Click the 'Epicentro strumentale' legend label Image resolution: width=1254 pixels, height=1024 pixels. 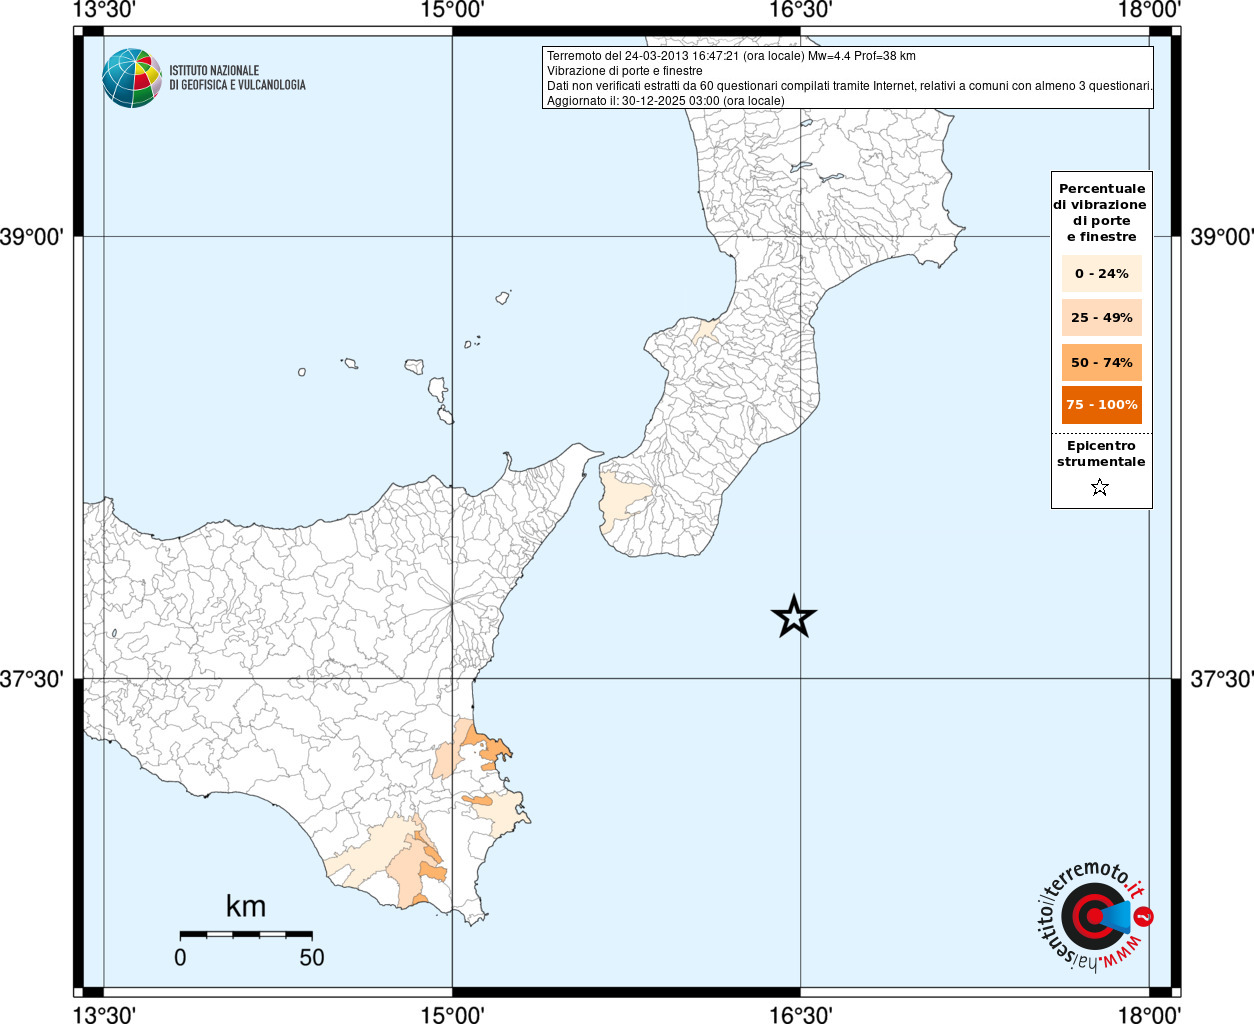1101,454
